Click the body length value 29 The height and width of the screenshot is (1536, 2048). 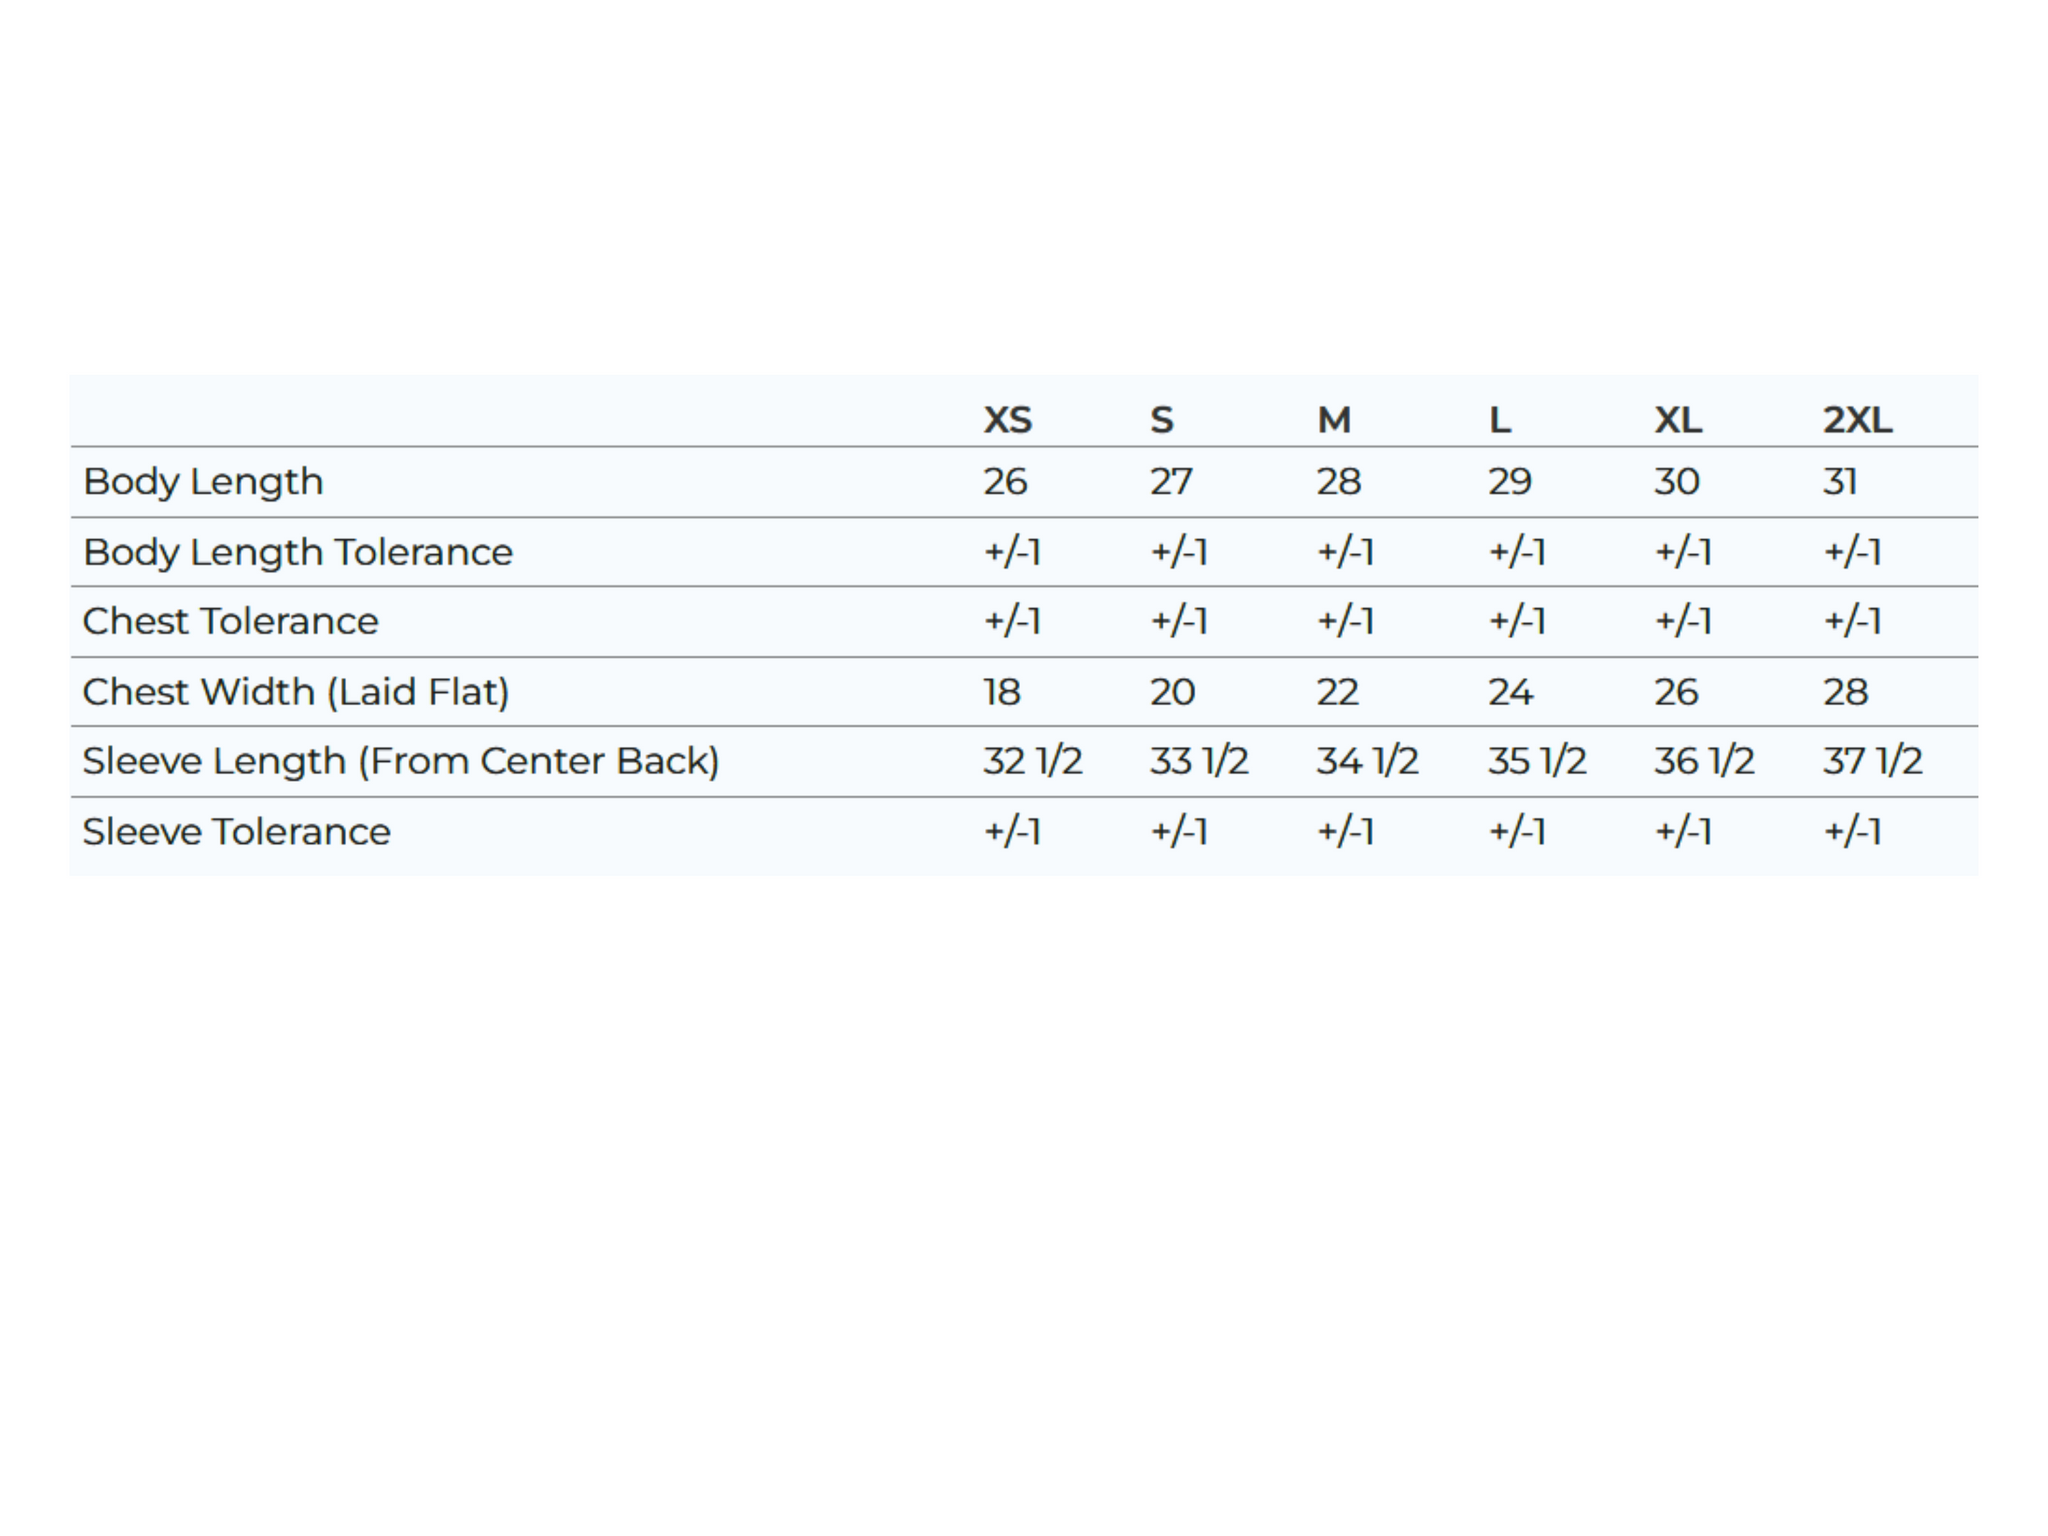tap(1509, 482)
